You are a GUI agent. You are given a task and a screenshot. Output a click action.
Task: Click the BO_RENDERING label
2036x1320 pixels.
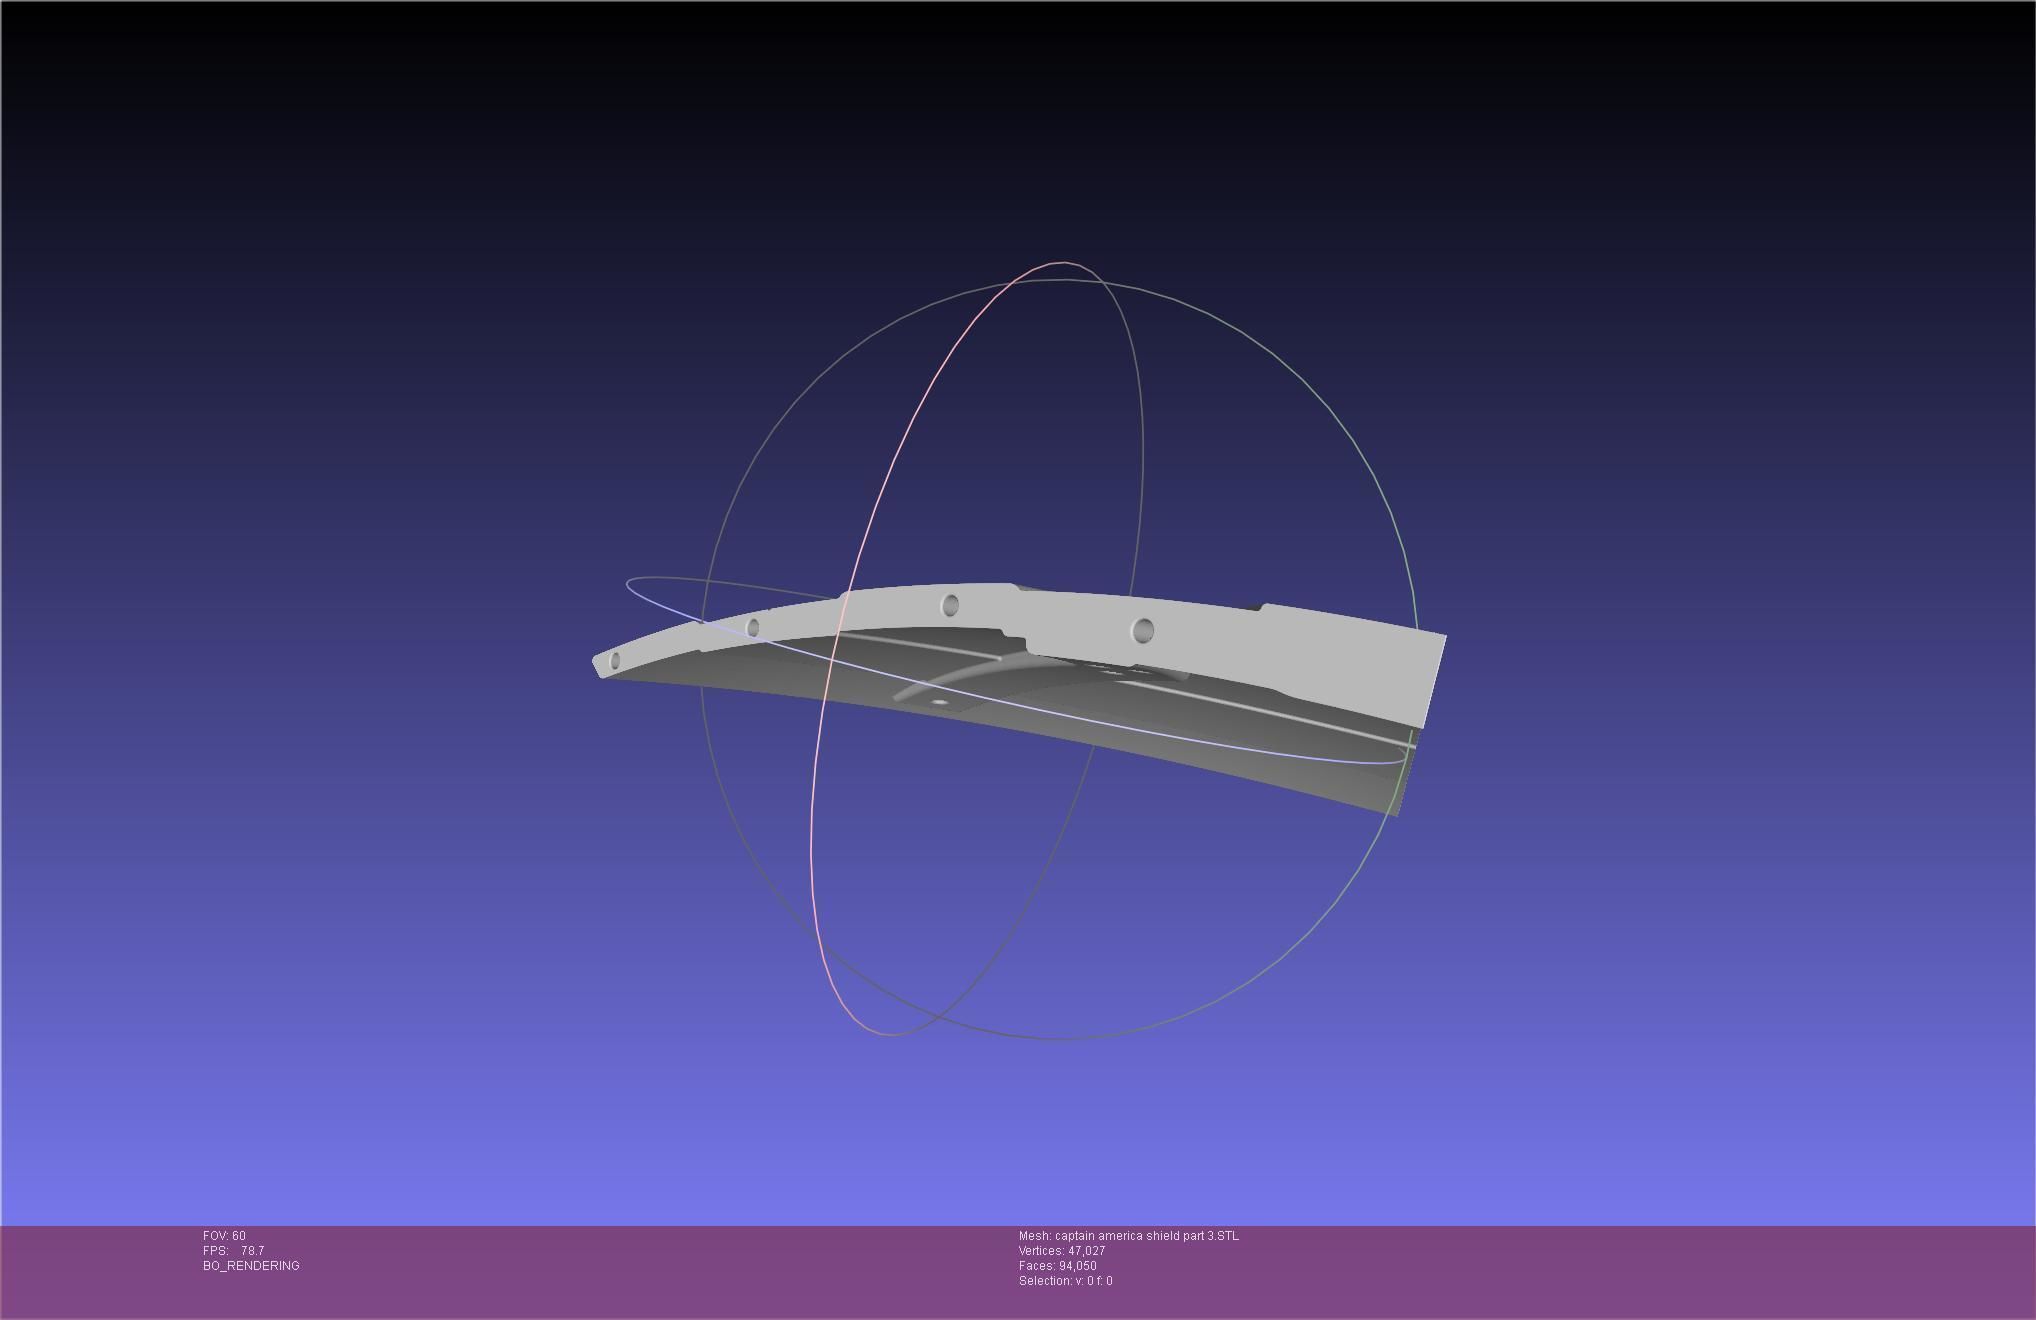coord(251,1266)
